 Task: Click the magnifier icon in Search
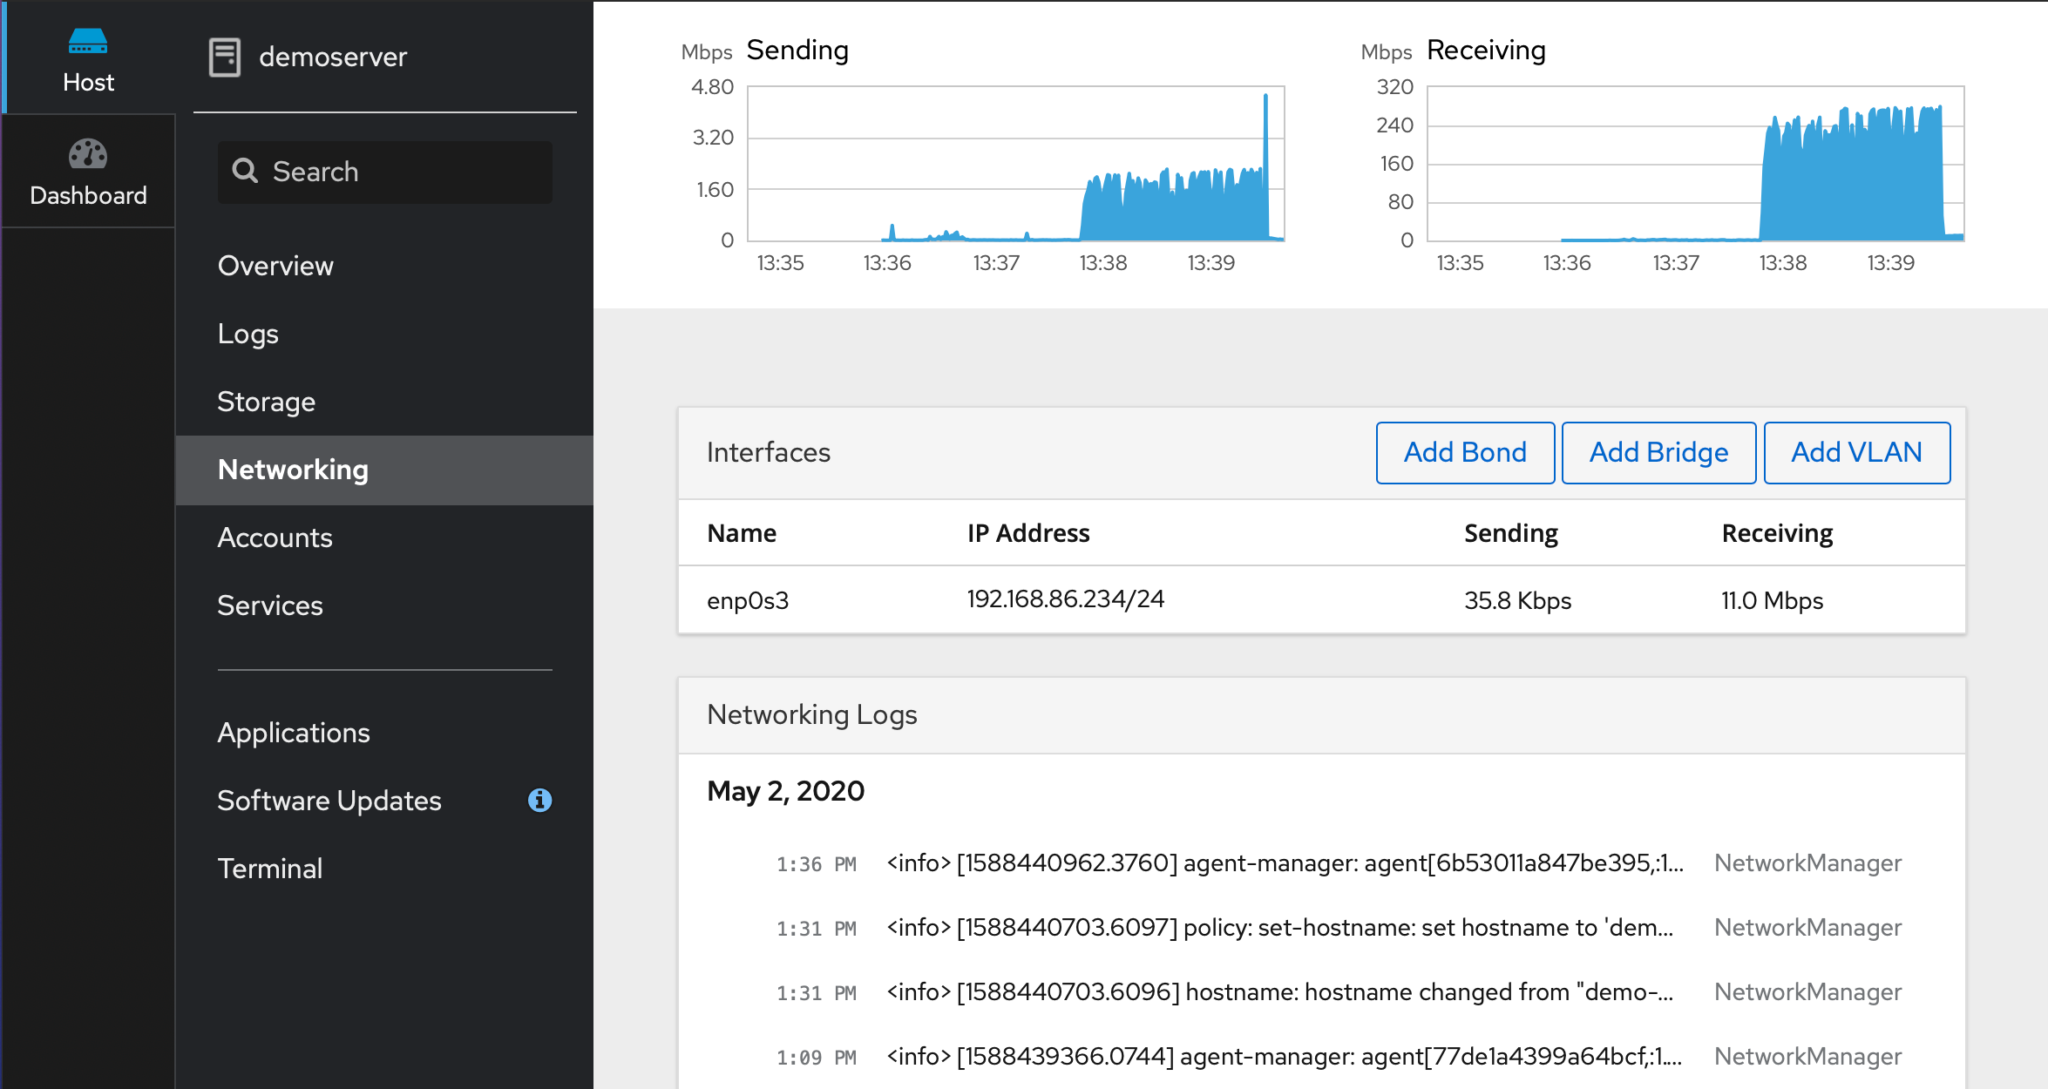(x=245, y=171)
